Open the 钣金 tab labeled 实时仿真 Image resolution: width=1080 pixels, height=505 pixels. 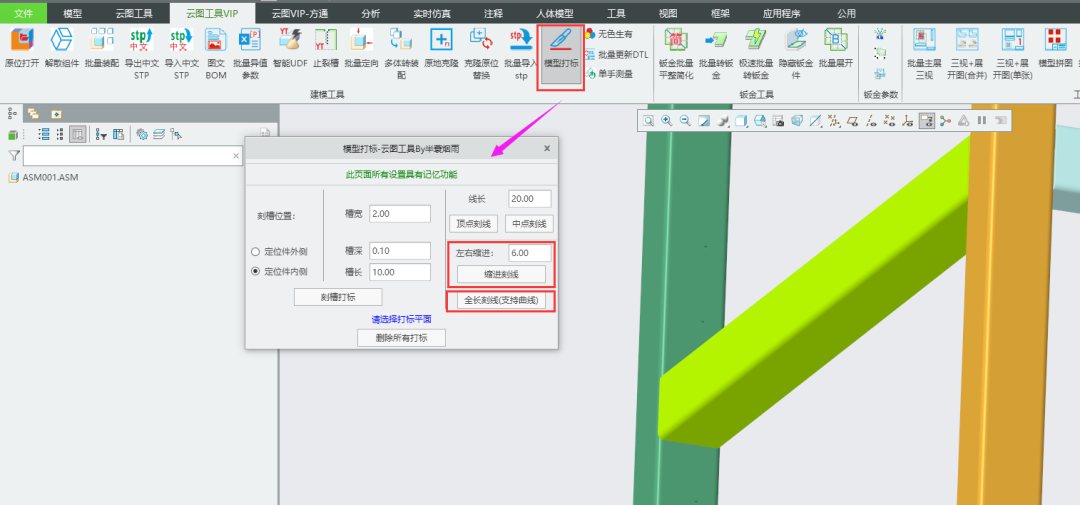430,13
